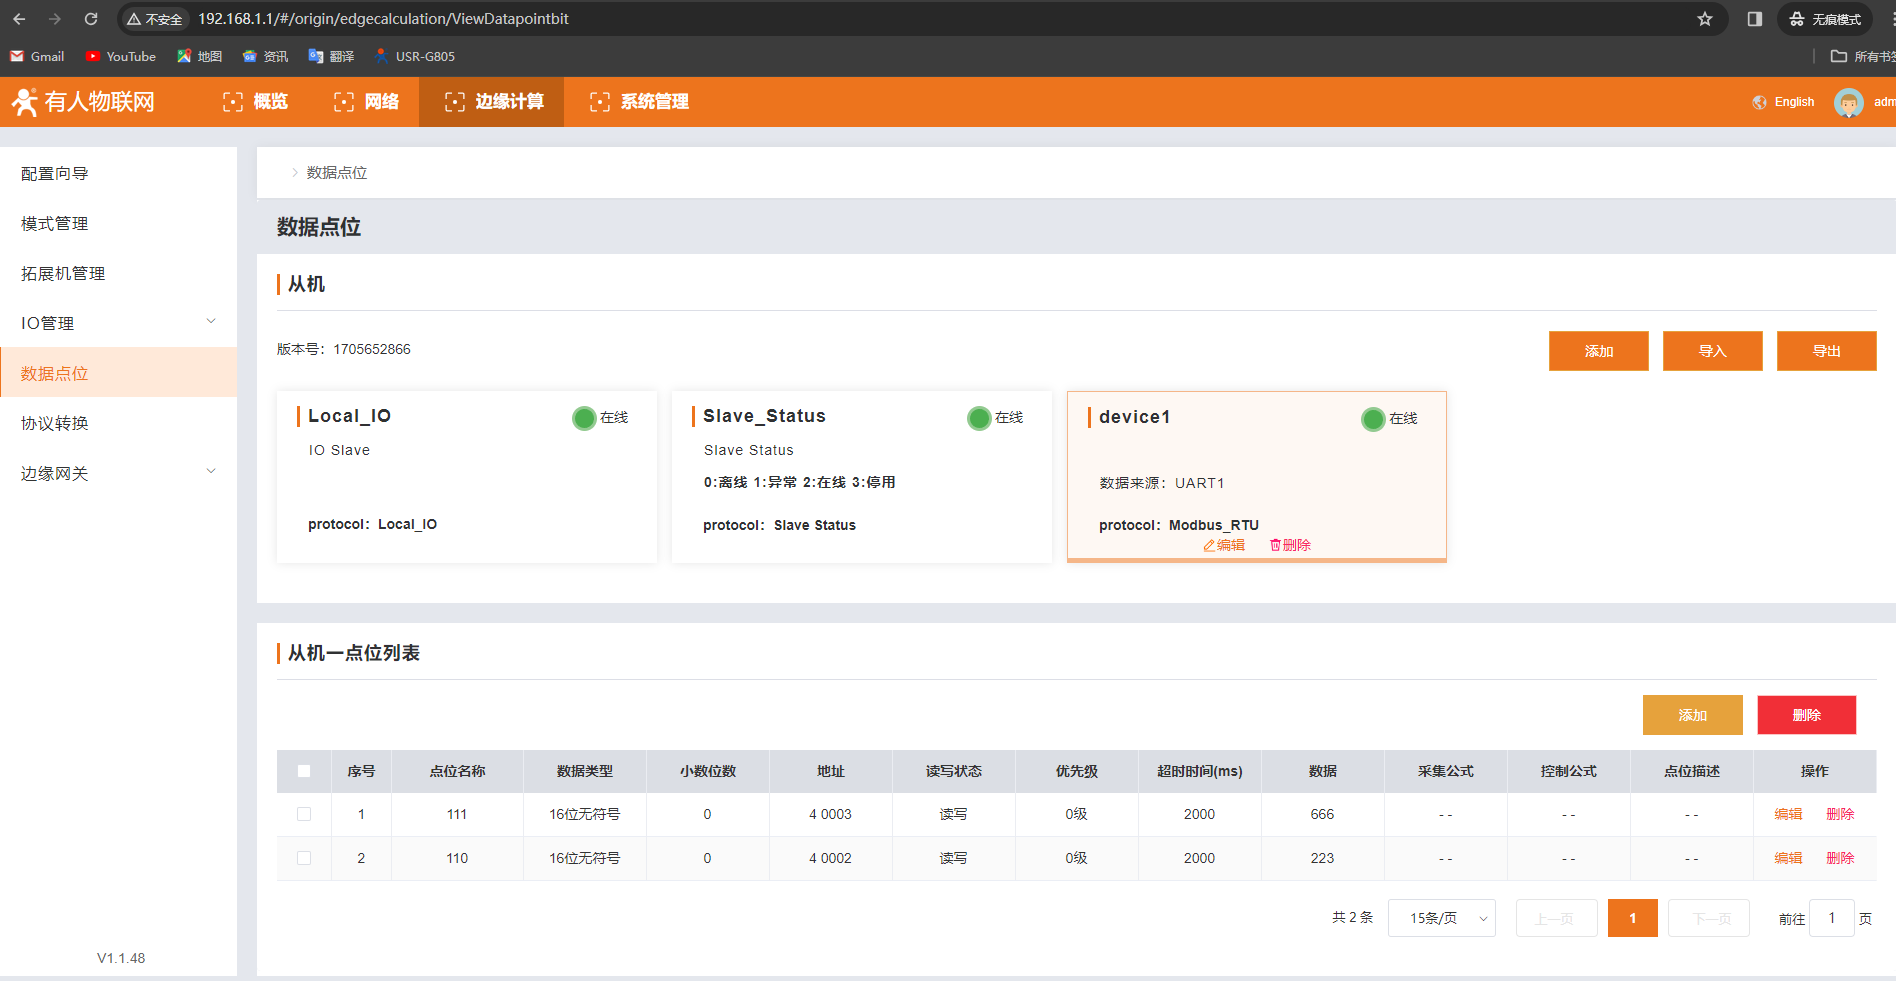
Task: Open the 15条/页 page size dropdown
Action: (x=1441, y=918)
